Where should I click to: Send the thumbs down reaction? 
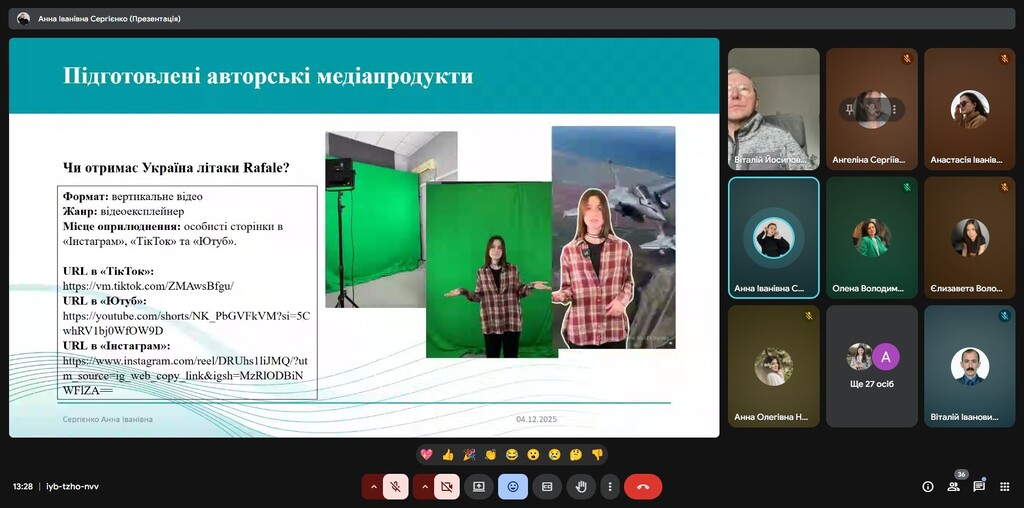click(597, 454)
